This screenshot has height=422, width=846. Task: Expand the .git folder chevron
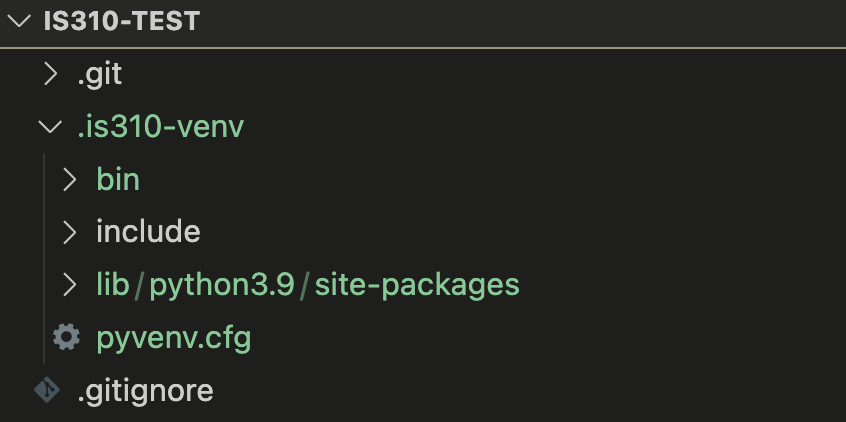tap(50, 74)
